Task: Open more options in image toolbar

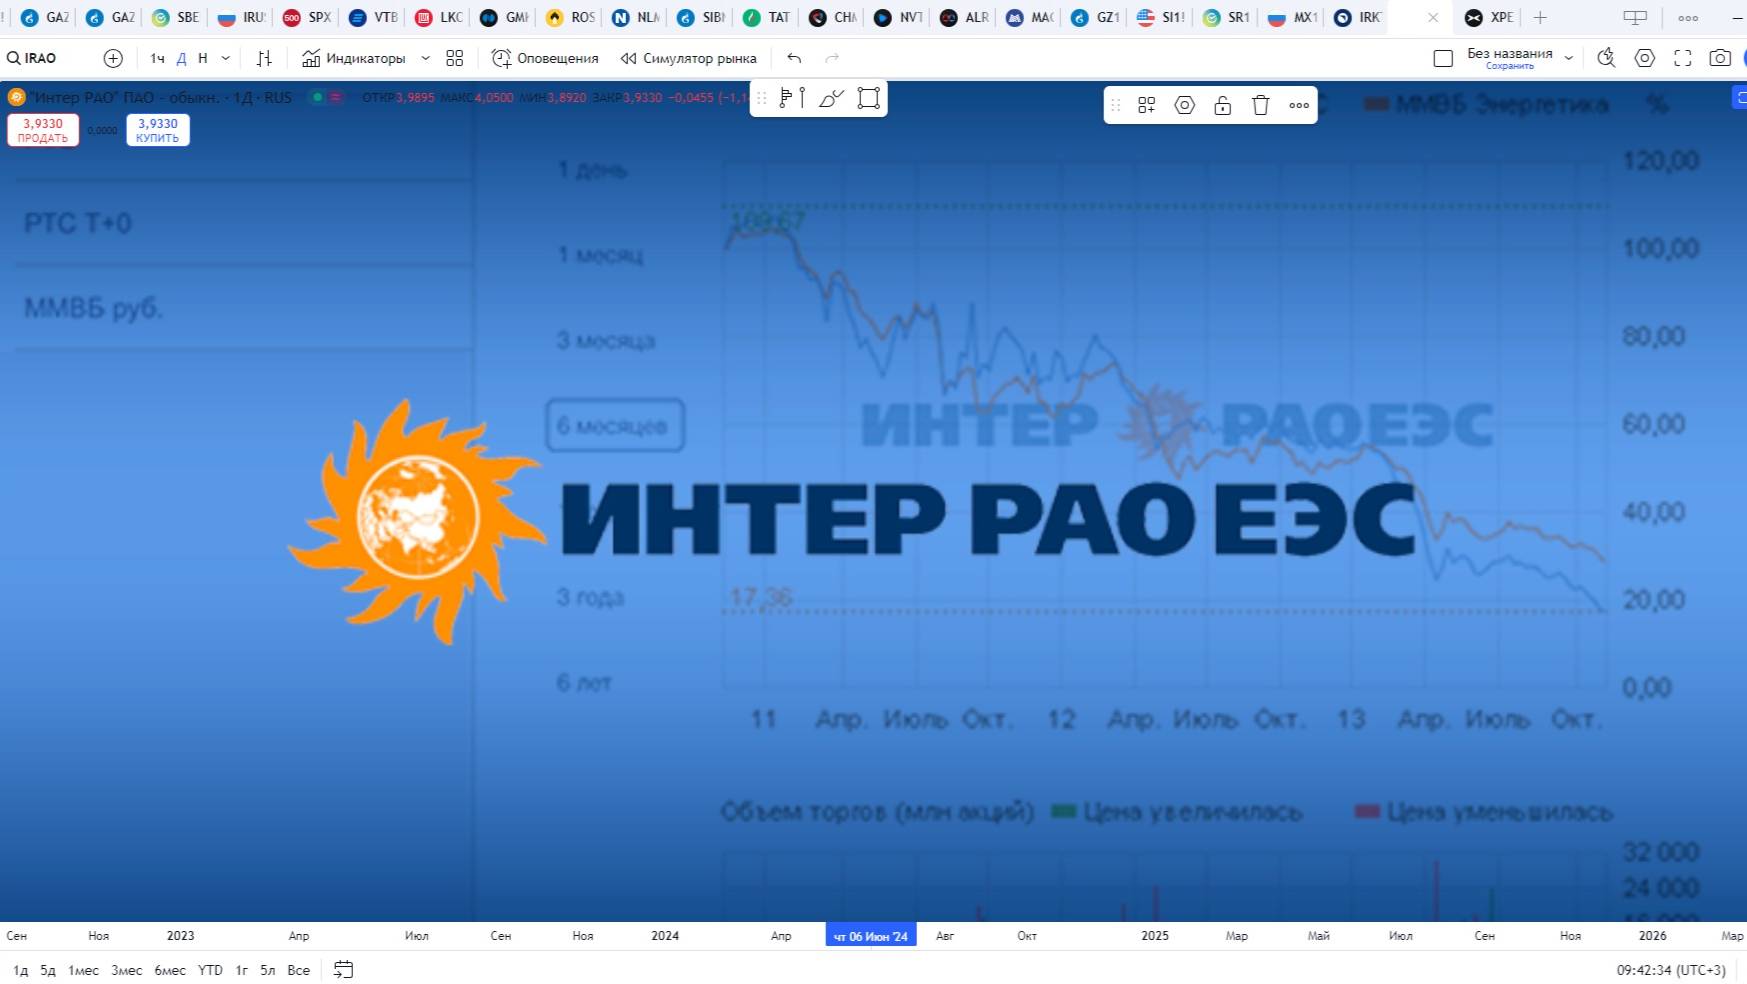Action: 1299,105
